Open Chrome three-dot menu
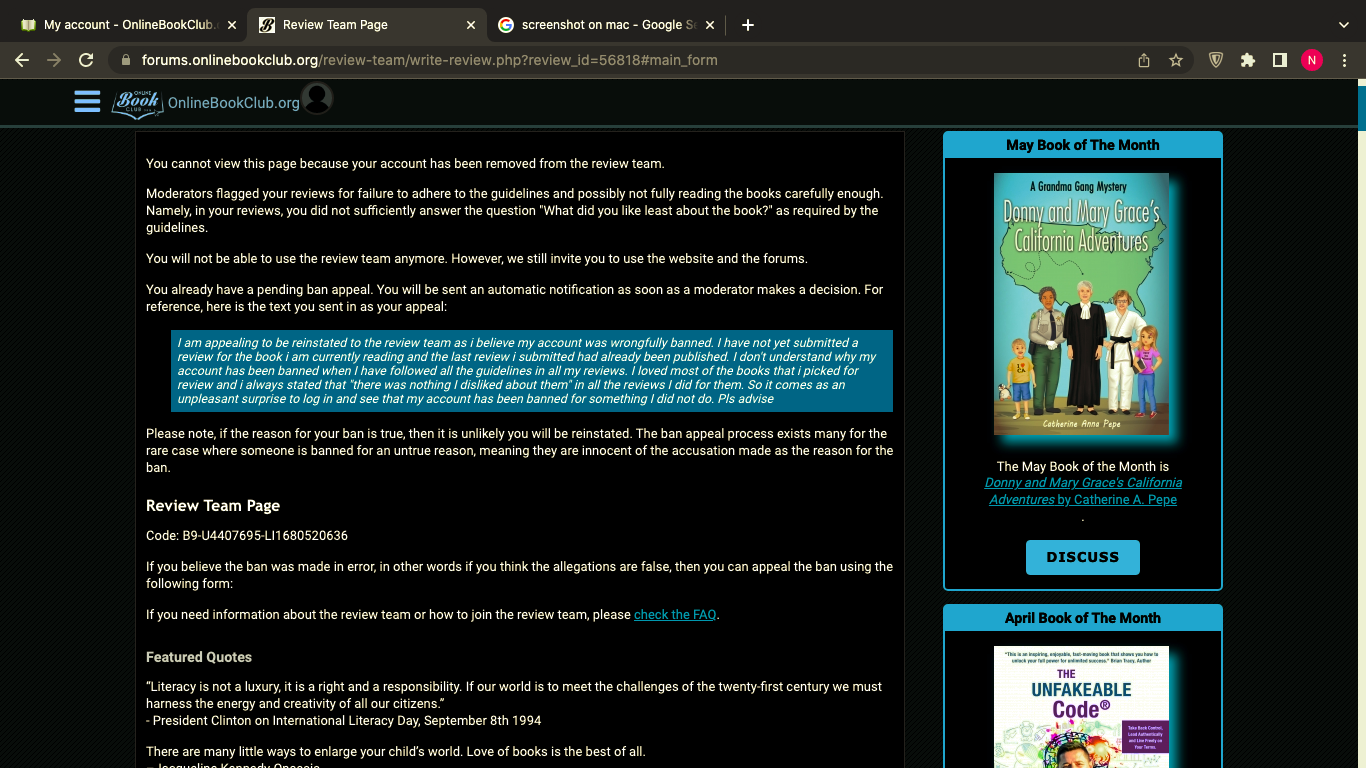Viewport: 1366px width, 768px height. (x=1344, y=60)
